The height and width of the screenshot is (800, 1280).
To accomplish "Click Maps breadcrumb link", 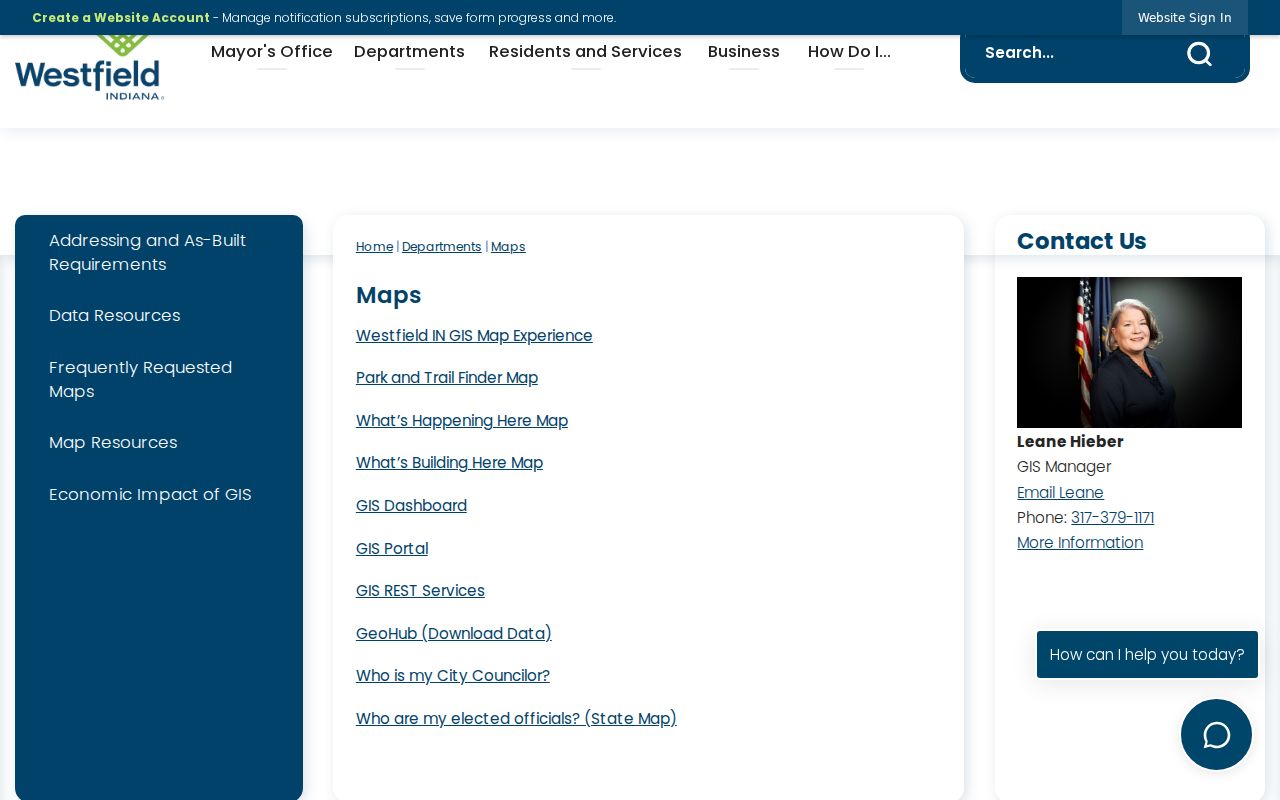I will tap(508, 247).
